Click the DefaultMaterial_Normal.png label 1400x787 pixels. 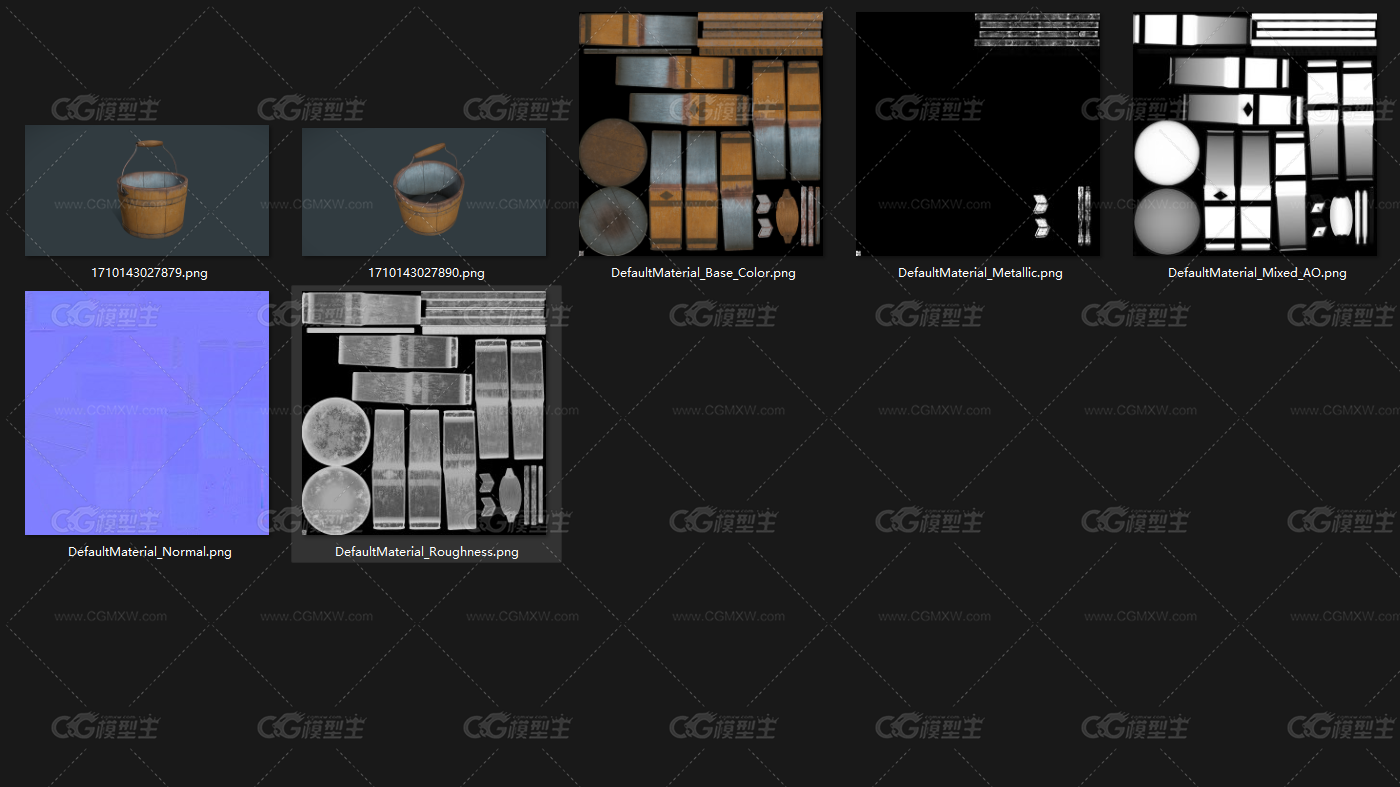tap(150, 551)
